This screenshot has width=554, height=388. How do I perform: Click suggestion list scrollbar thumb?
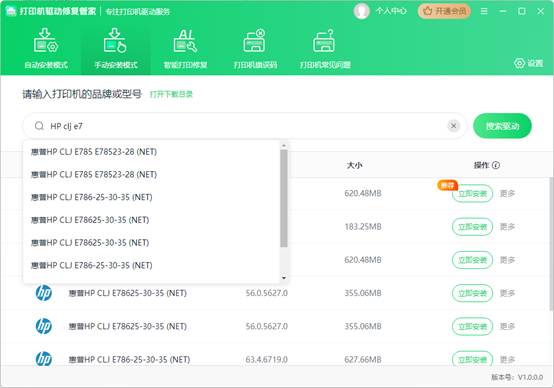tap(284, 198)
